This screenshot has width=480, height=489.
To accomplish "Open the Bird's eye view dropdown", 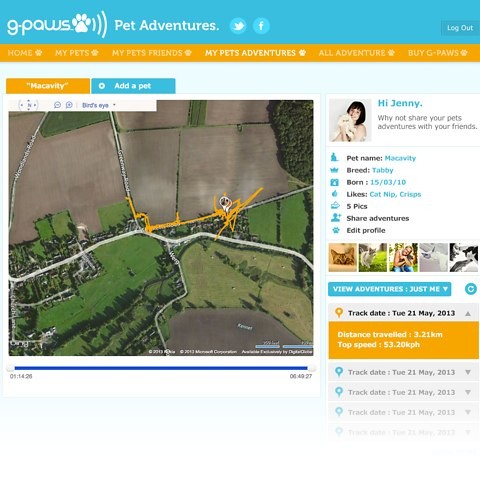I will [99, 105].
